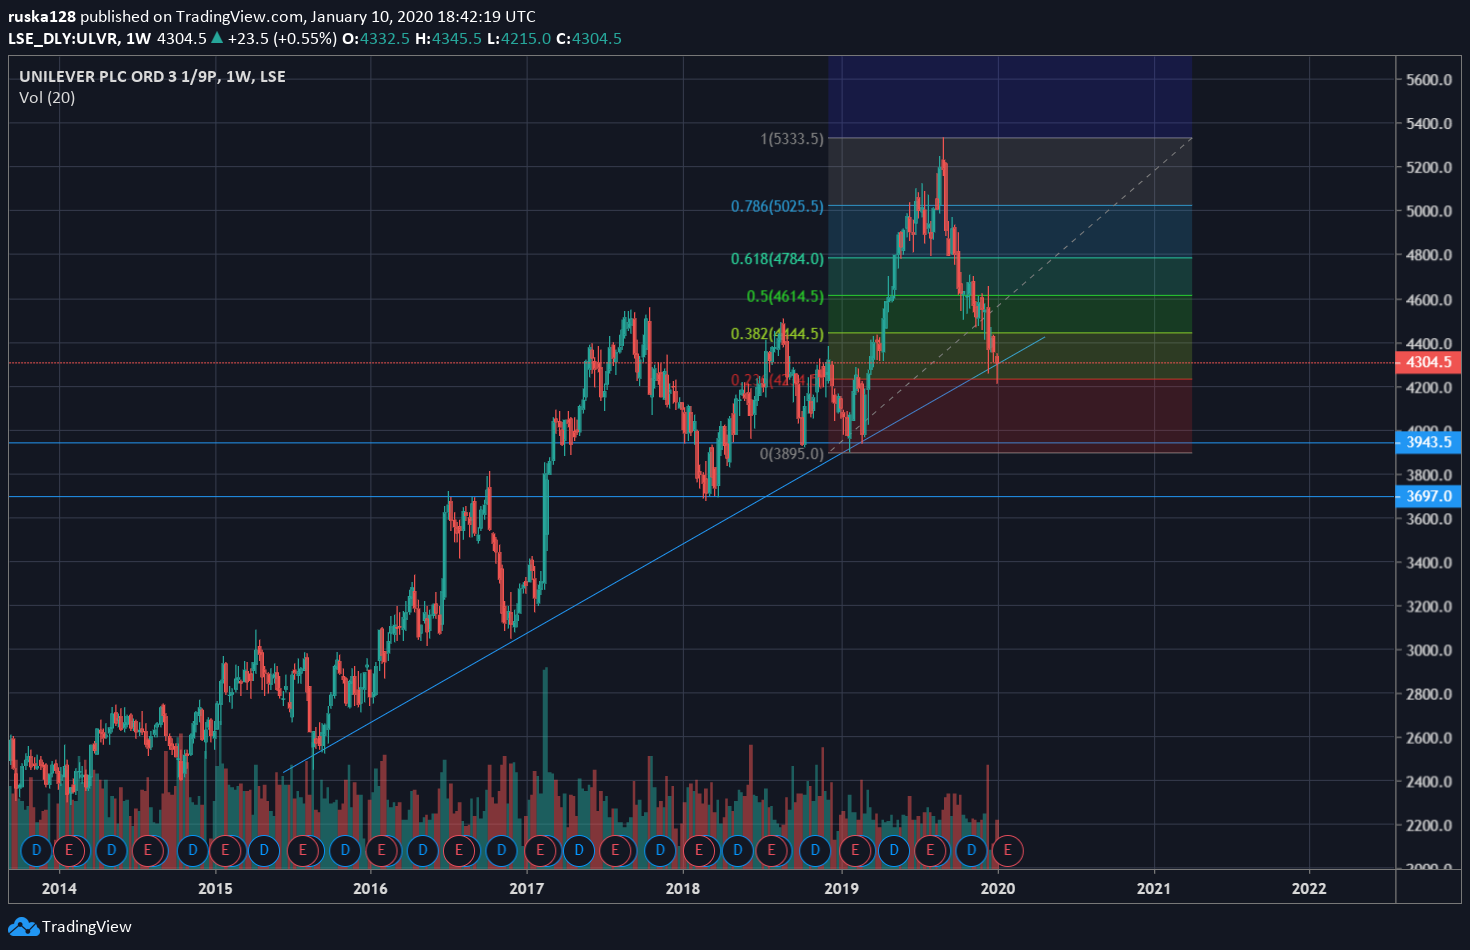Click the Vol (20) indicator label
The width and height of the screenshot is (1470, 950).
(x=47, y=97)
